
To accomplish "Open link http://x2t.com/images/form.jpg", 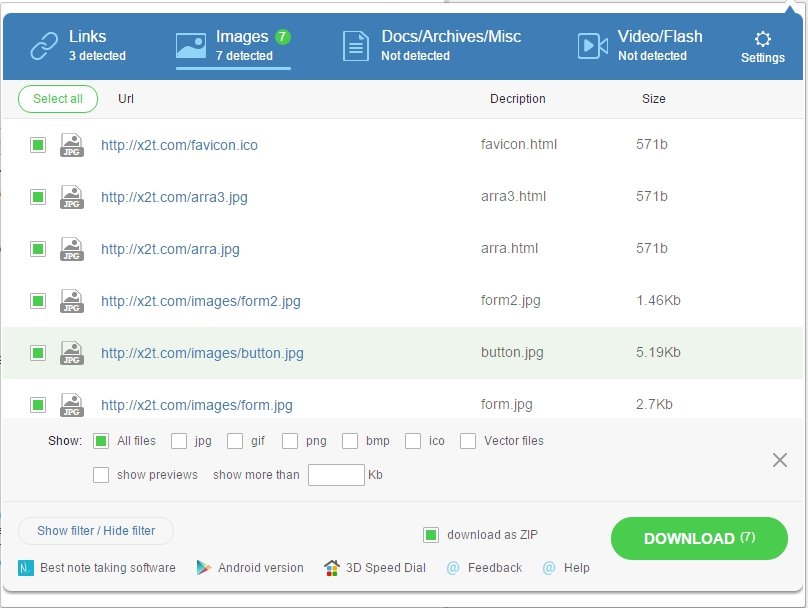I will [197, 406].
